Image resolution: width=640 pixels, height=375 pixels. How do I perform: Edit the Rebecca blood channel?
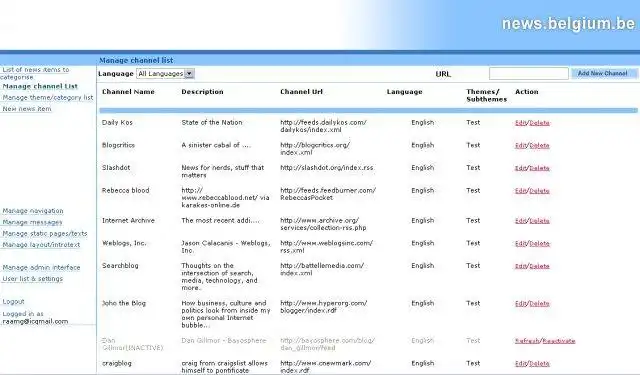tap(520, 191)
